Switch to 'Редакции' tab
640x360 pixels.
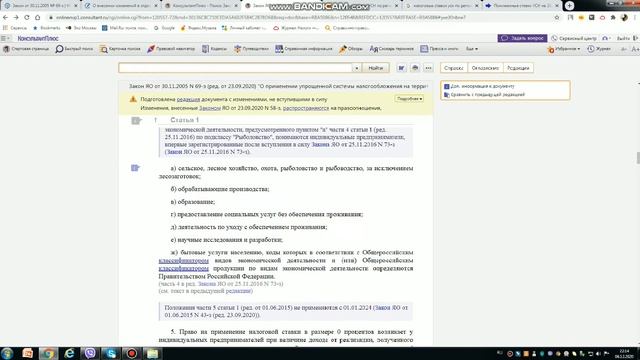(518, 68)
